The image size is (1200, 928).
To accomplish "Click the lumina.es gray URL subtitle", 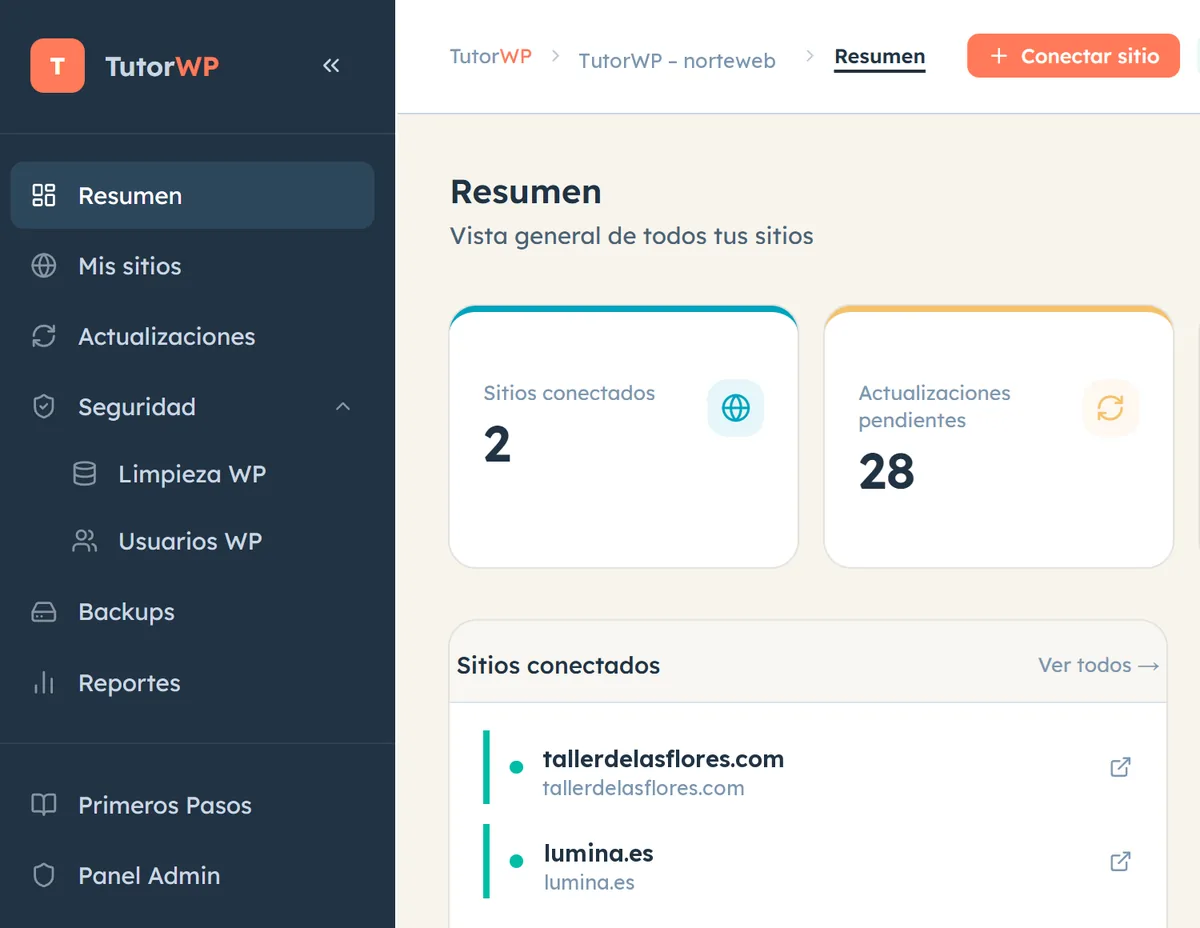I will coord(589,882).
